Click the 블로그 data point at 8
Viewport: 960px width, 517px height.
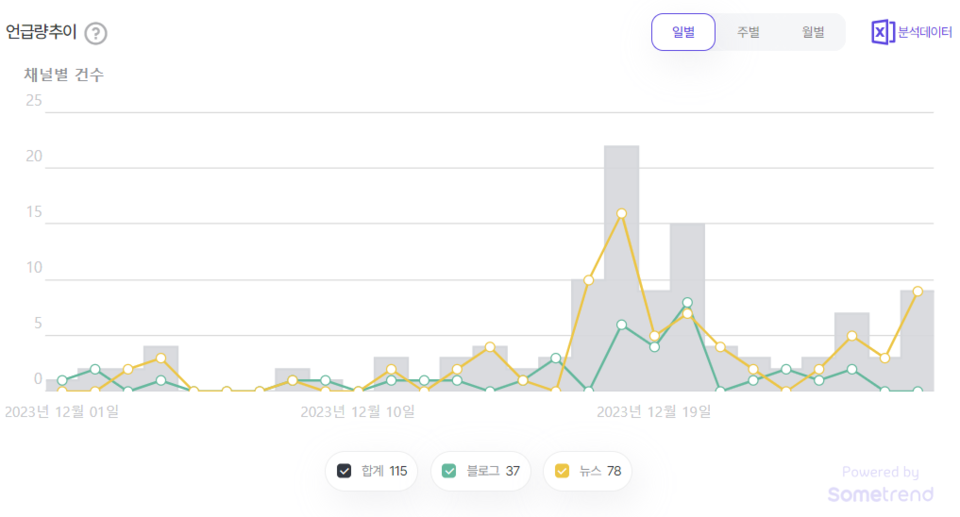687,302
